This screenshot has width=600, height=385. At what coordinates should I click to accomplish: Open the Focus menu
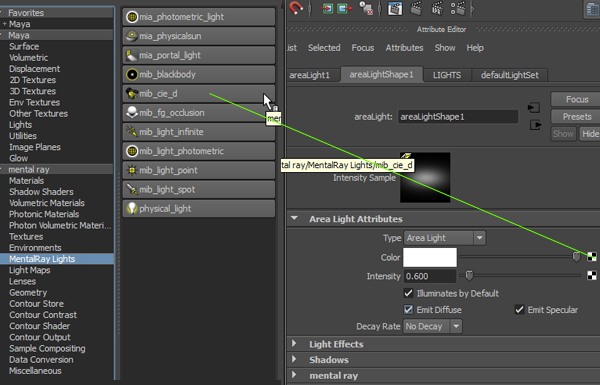coord(363,48)
